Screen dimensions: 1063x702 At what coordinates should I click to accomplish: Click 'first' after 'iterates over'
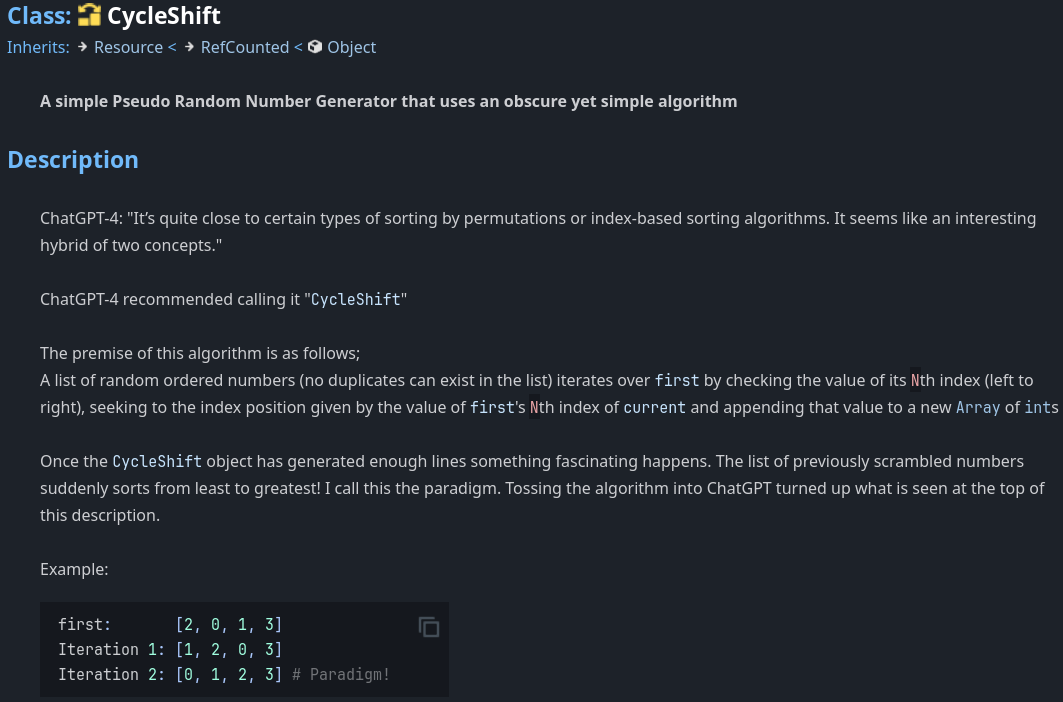click(677, 380)
